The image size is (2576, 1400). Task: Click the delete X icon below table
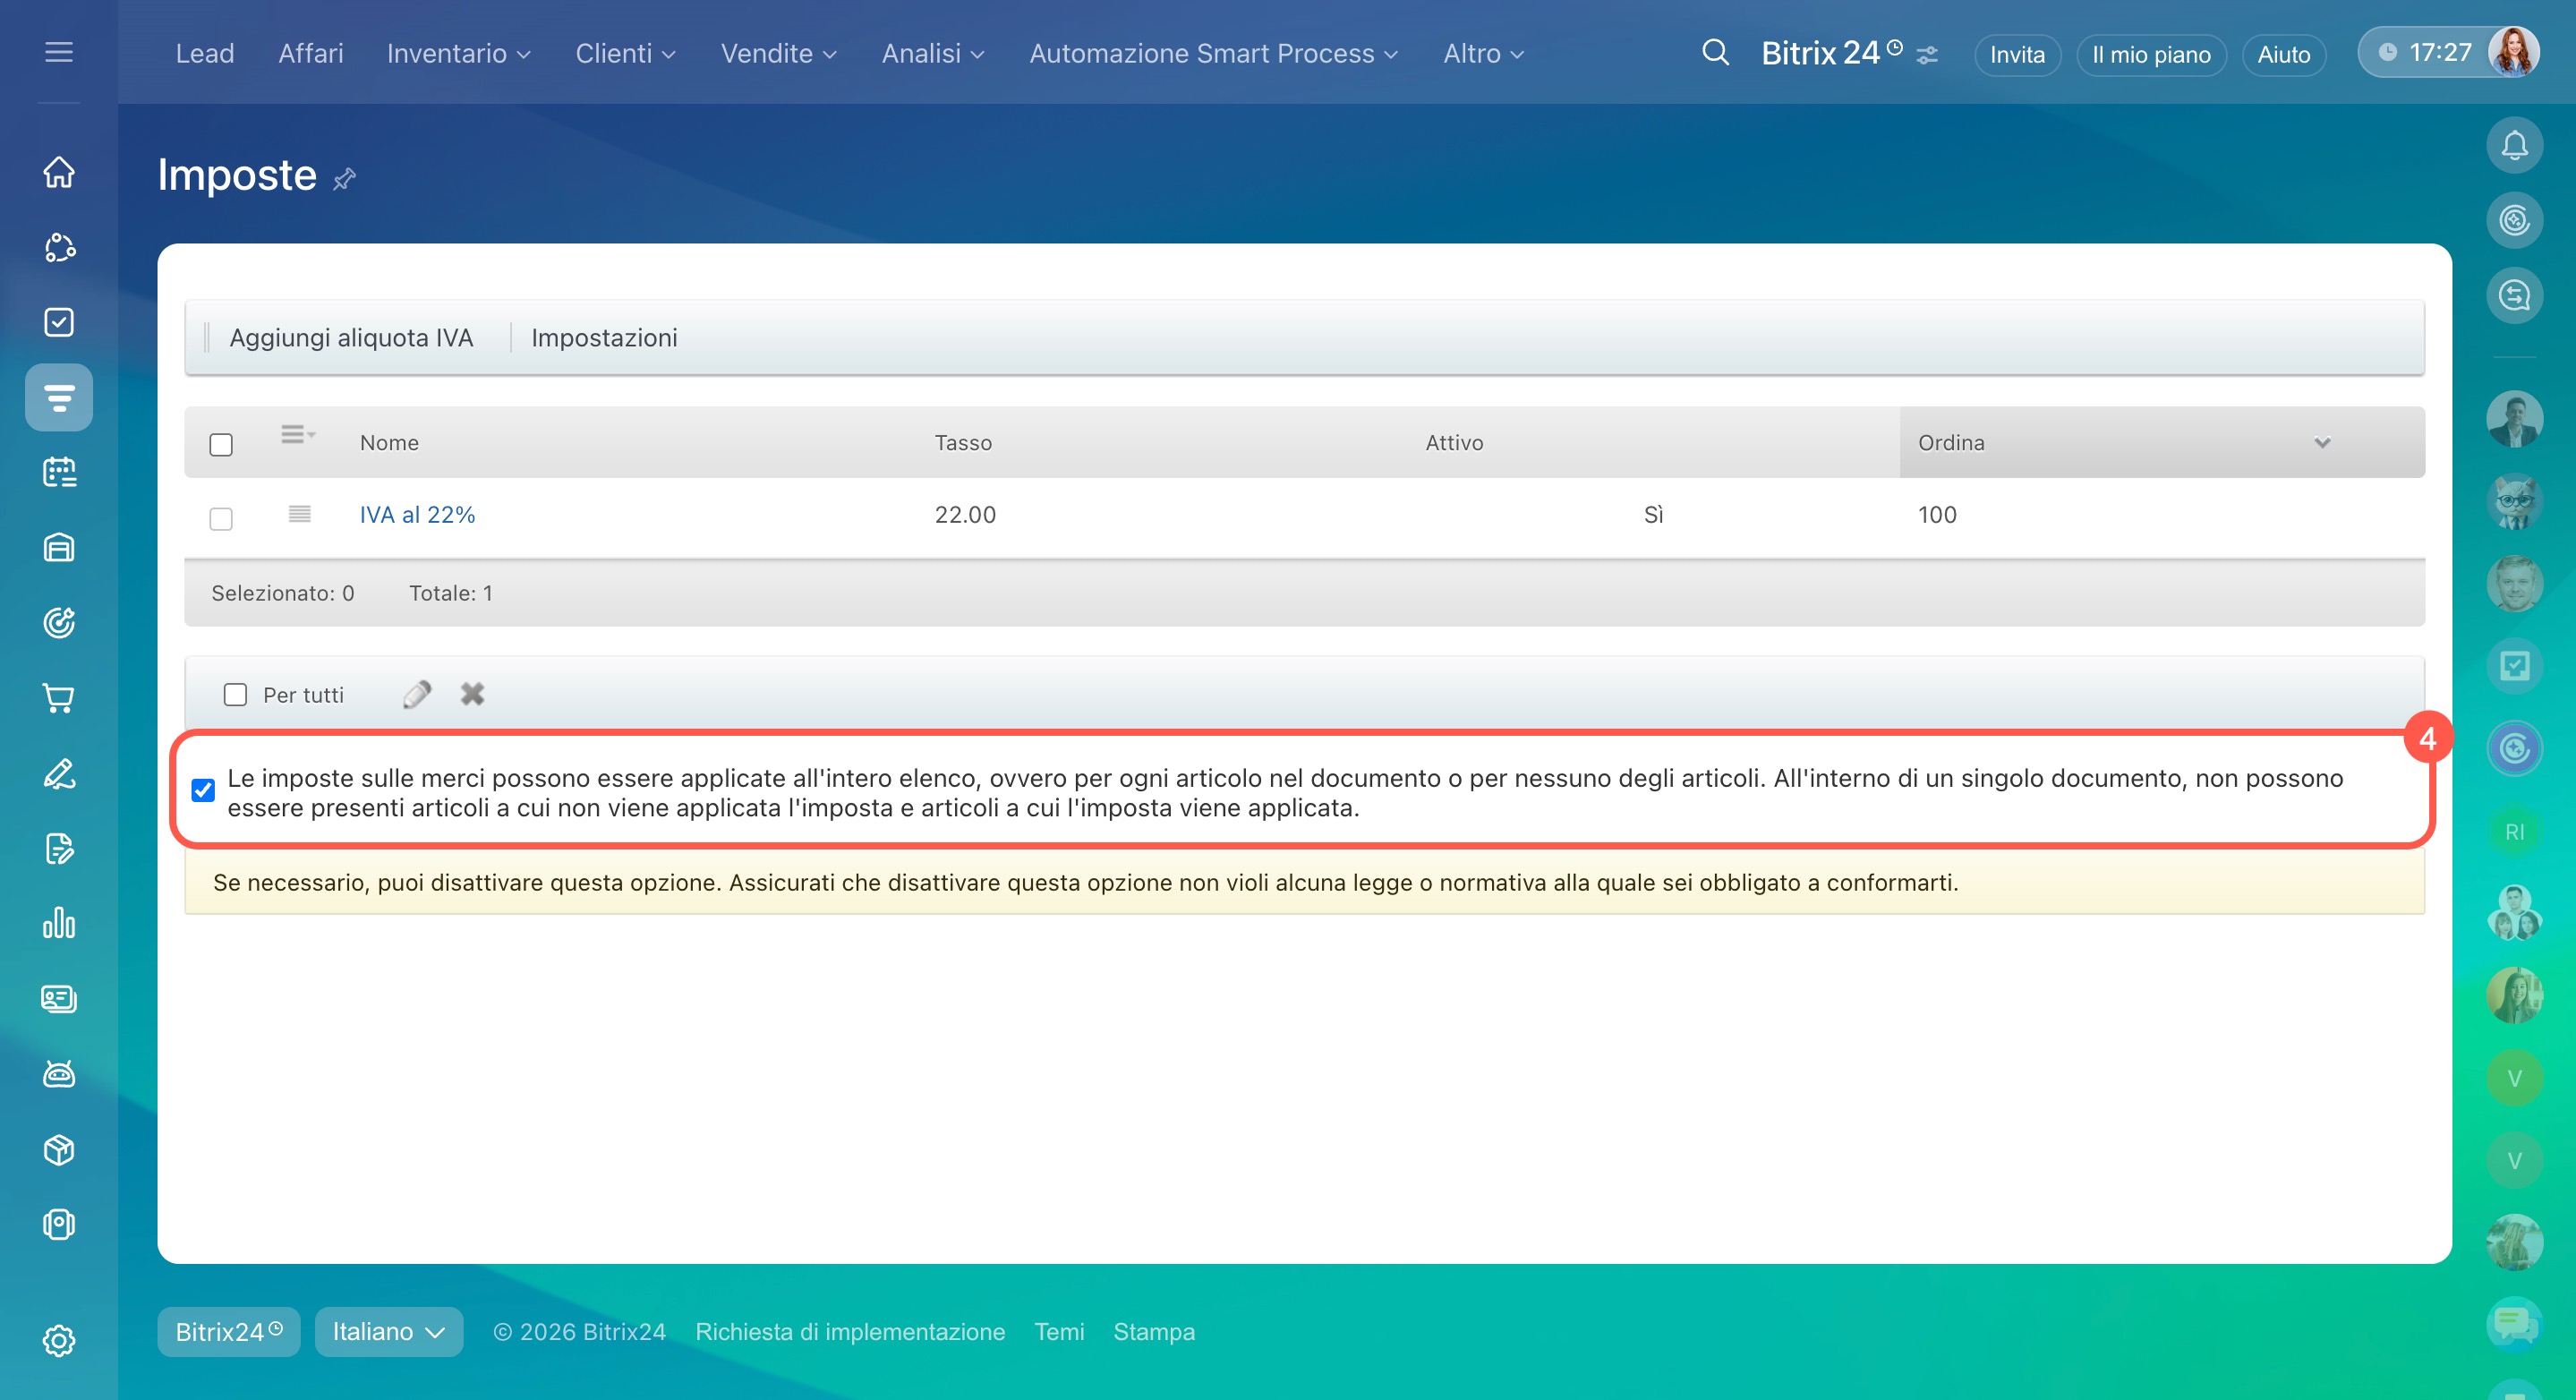[472, 694]
